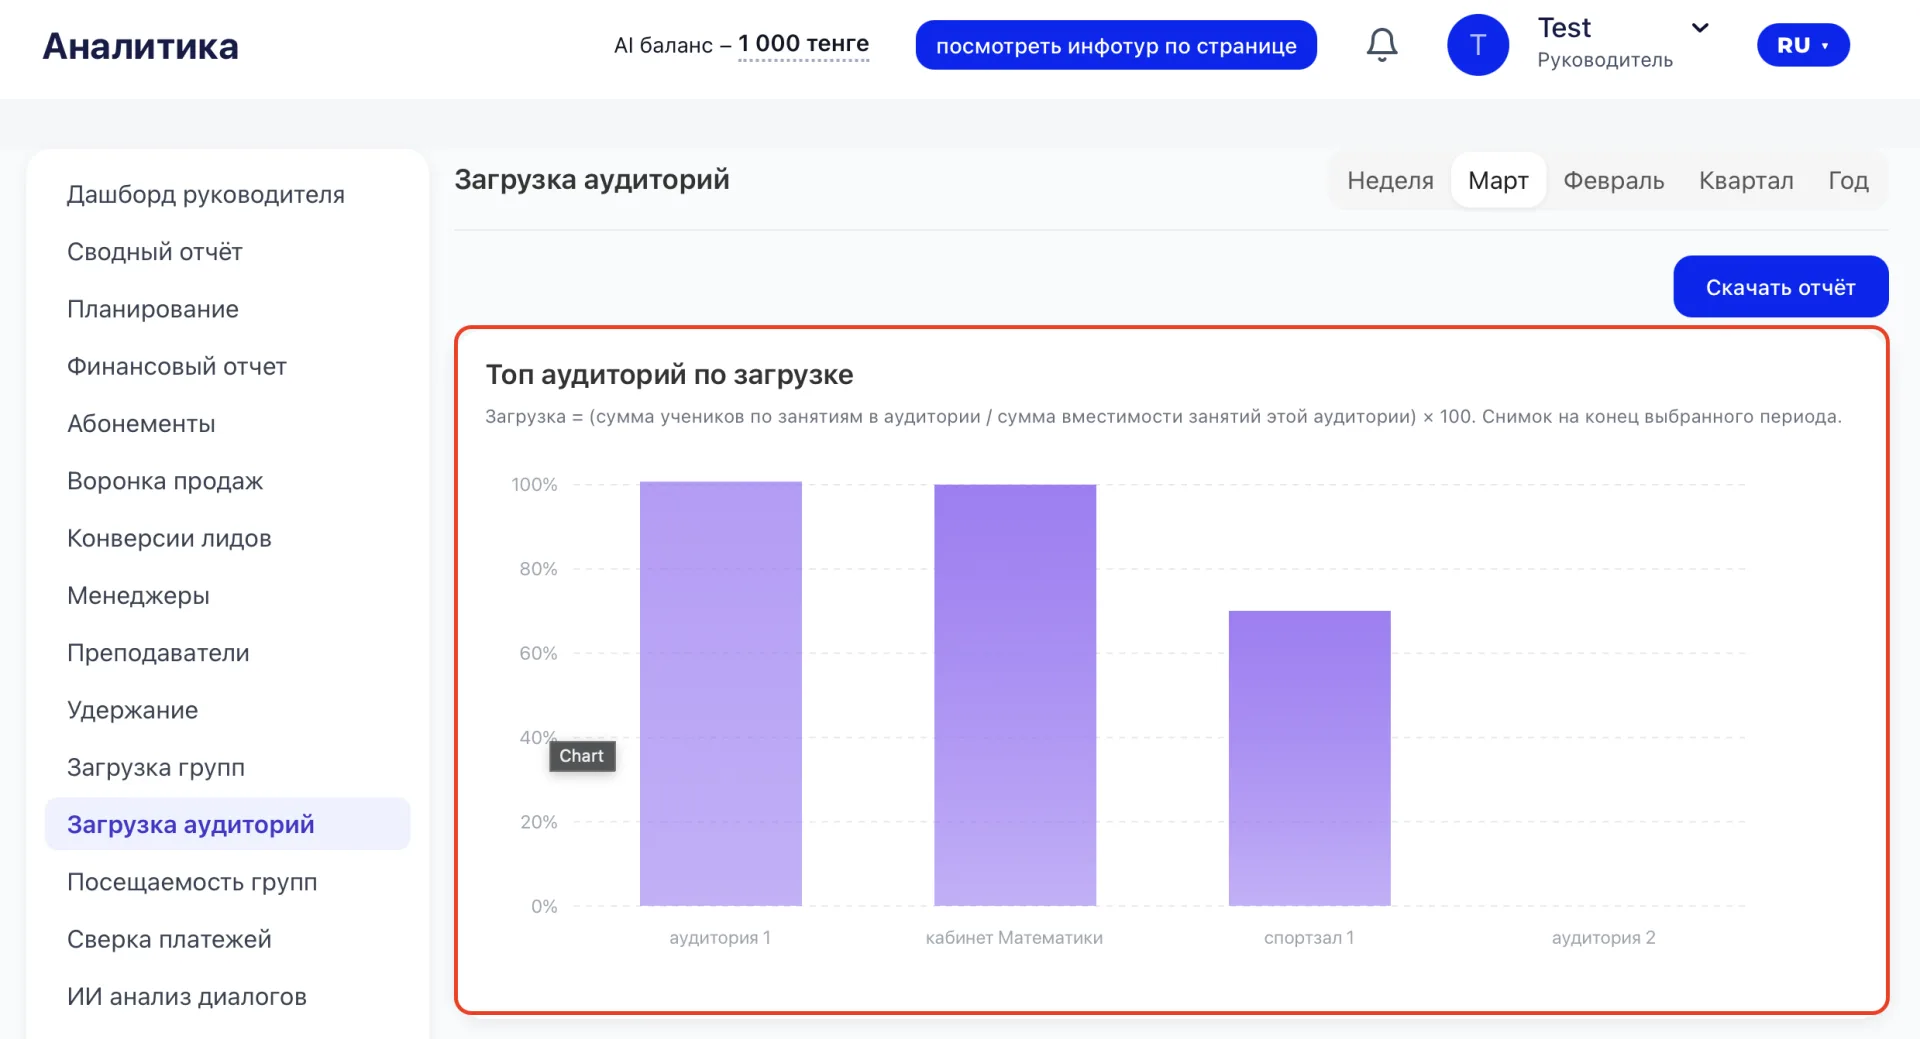Open the RU language selector
This screenshot has height=1039, width=1920.
tap(1803, 45)
